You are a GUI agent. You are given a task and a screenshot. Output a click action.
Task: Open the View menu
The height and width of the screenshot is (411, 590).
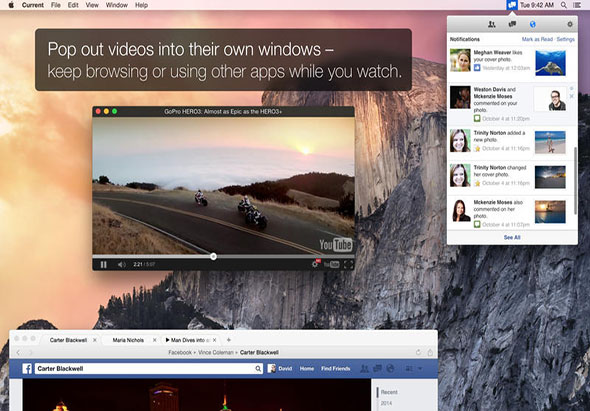click(92, 5)
